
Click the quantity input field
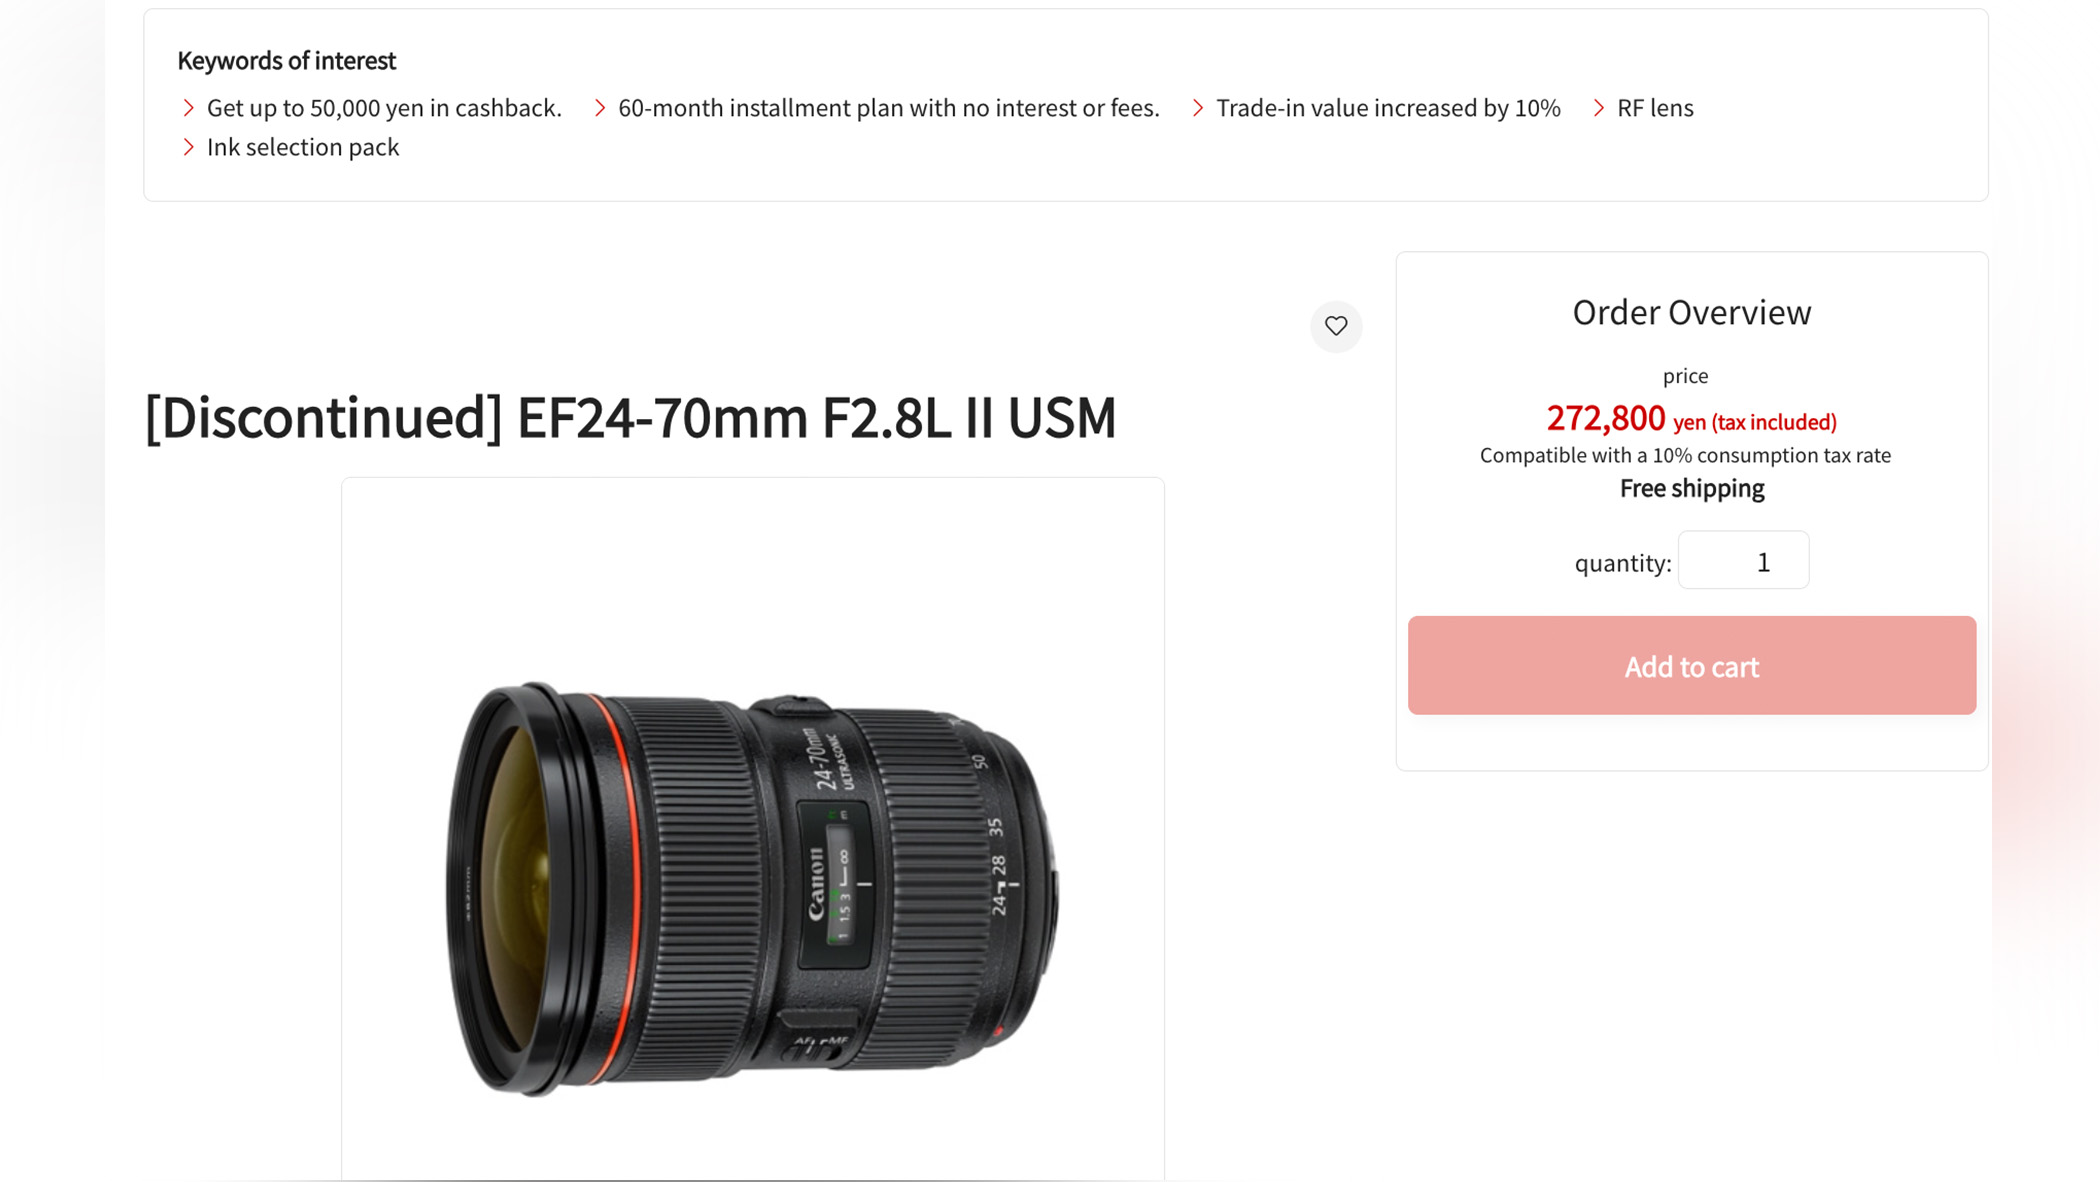click(1743, 560)
